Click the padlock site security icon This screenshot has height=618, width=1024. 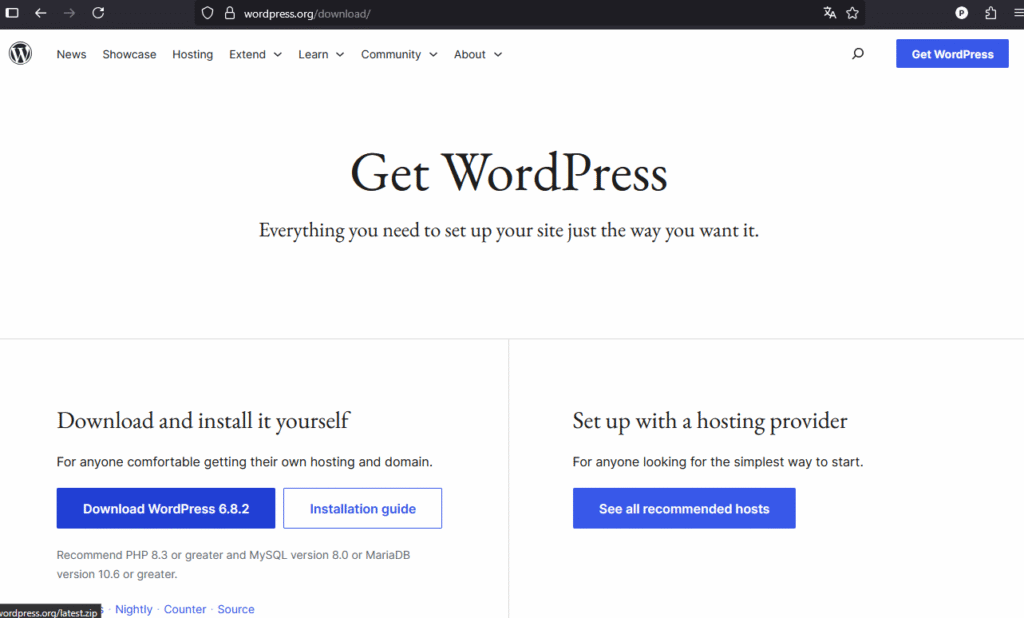click(229, 13)
